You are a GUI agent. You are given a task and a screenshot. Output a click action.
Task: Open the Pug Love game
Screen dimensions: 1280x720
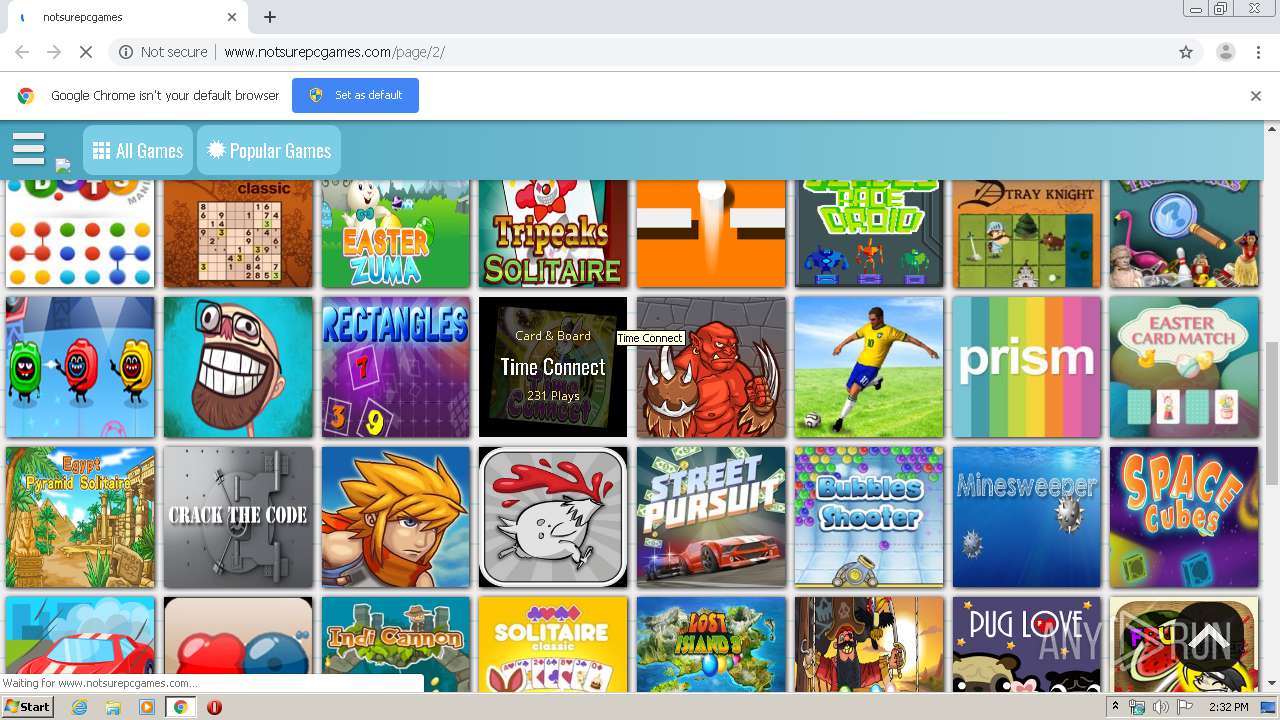tap(1027, 644)
